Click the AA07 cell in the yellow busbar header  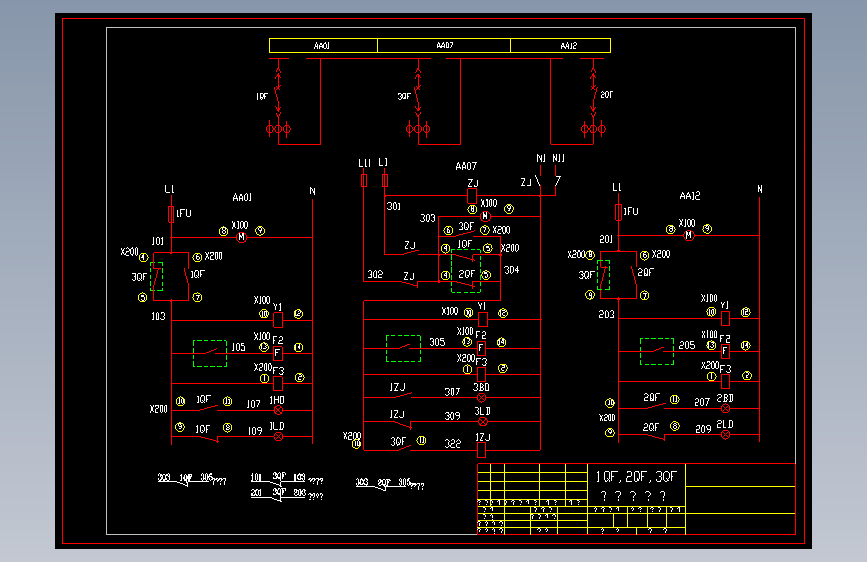444,45
